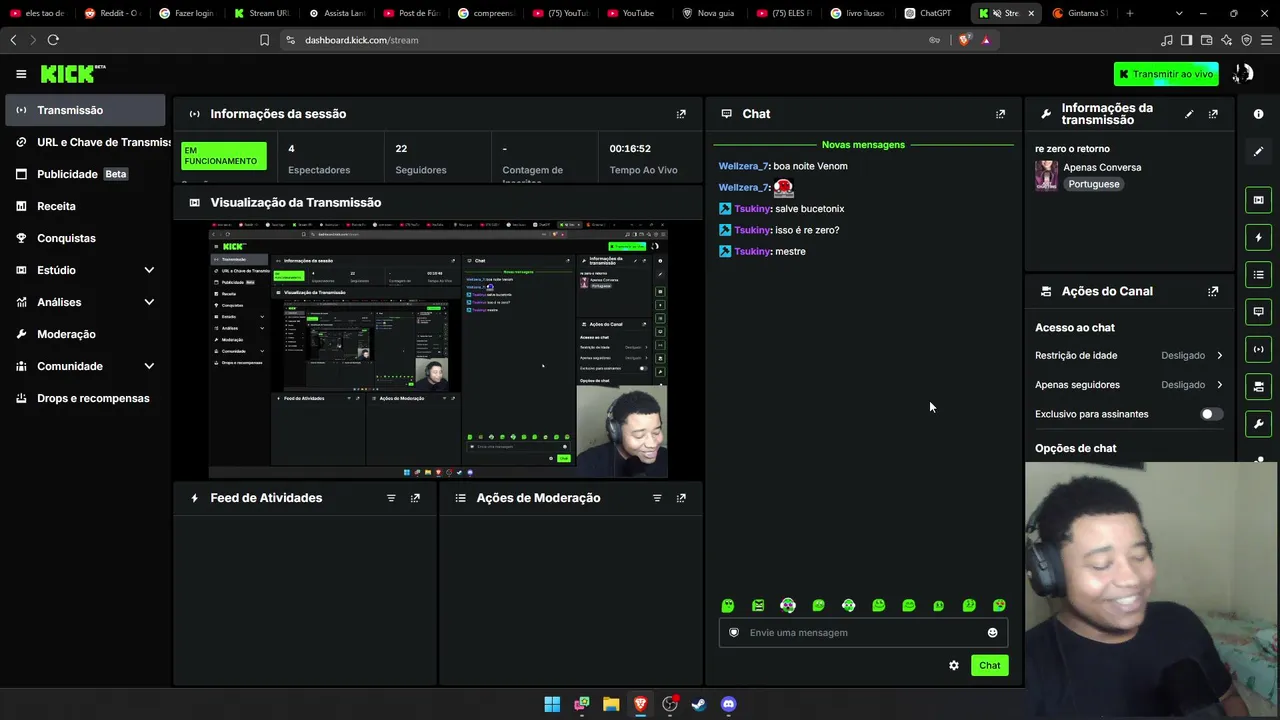Open the browser tab list dropdown

pyautogui.click(x=1178, y=13)
